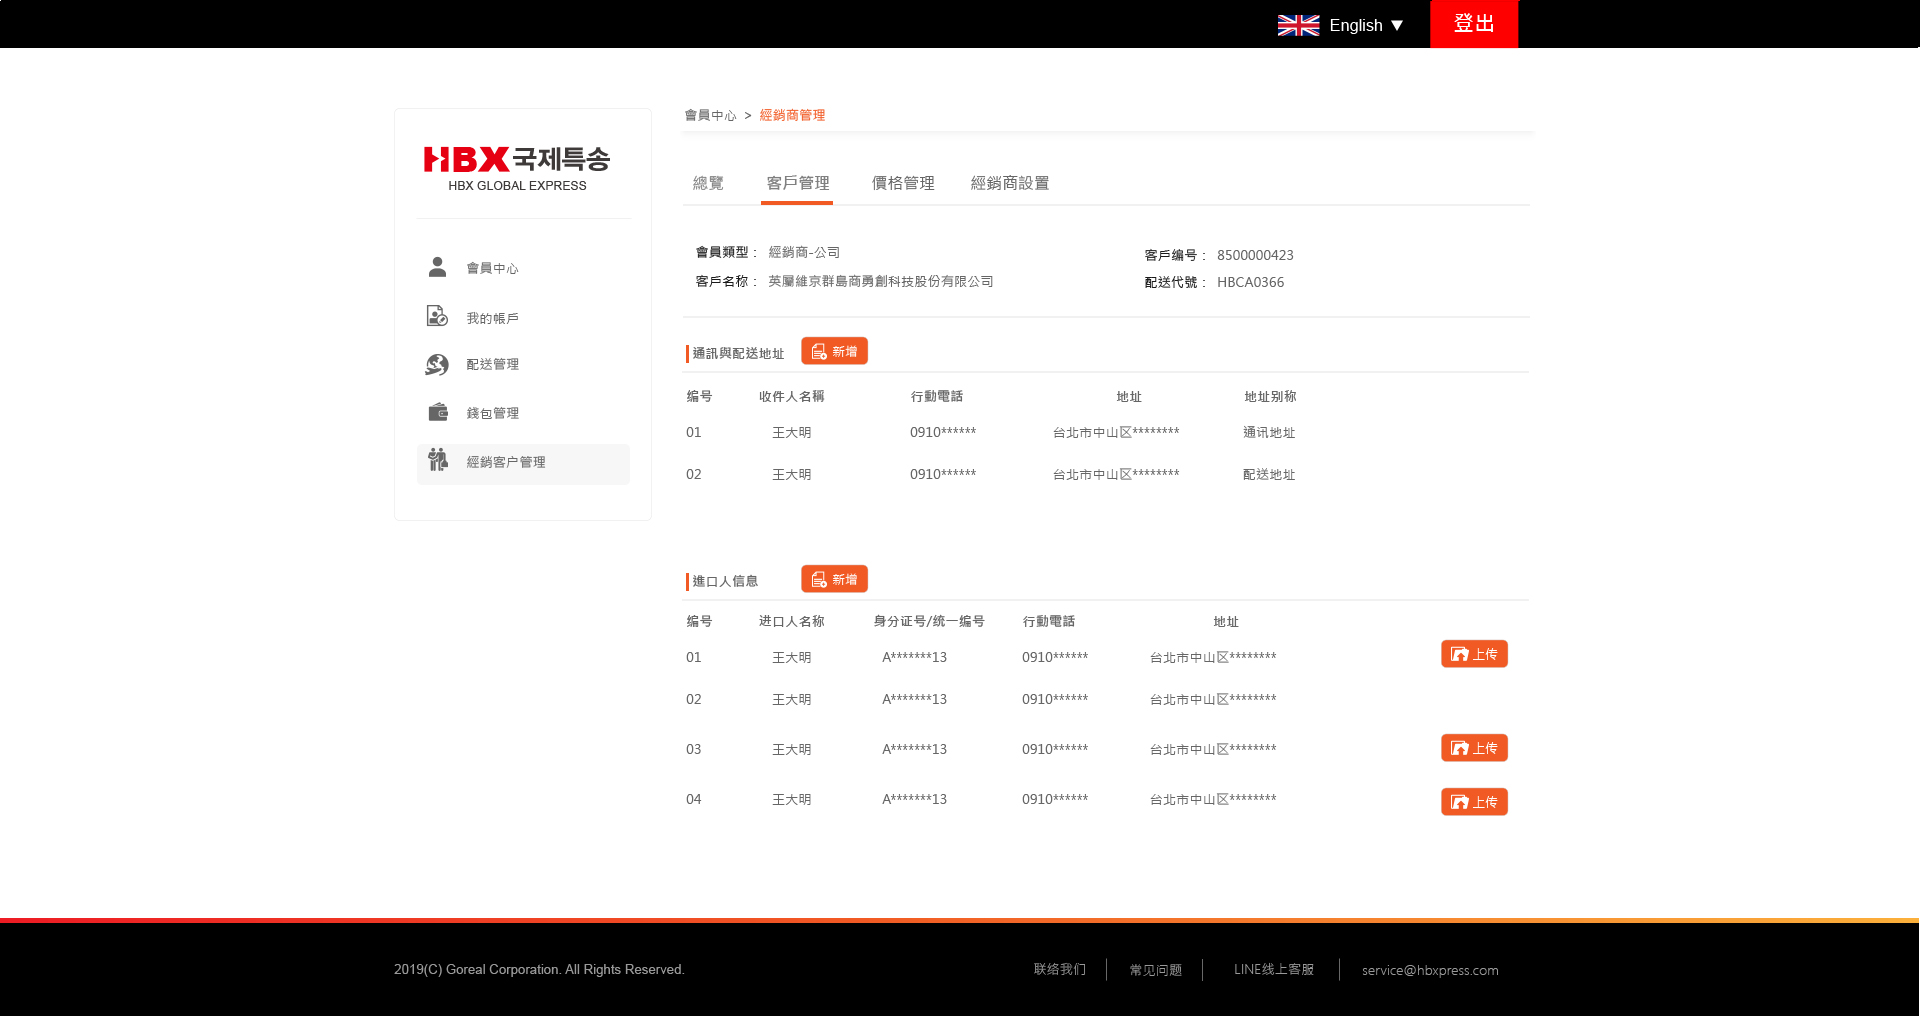Screen dimensions: 1920x1016
Task: Click the wallet icon for 錢包管理
Action: click(x=438, y=412)
